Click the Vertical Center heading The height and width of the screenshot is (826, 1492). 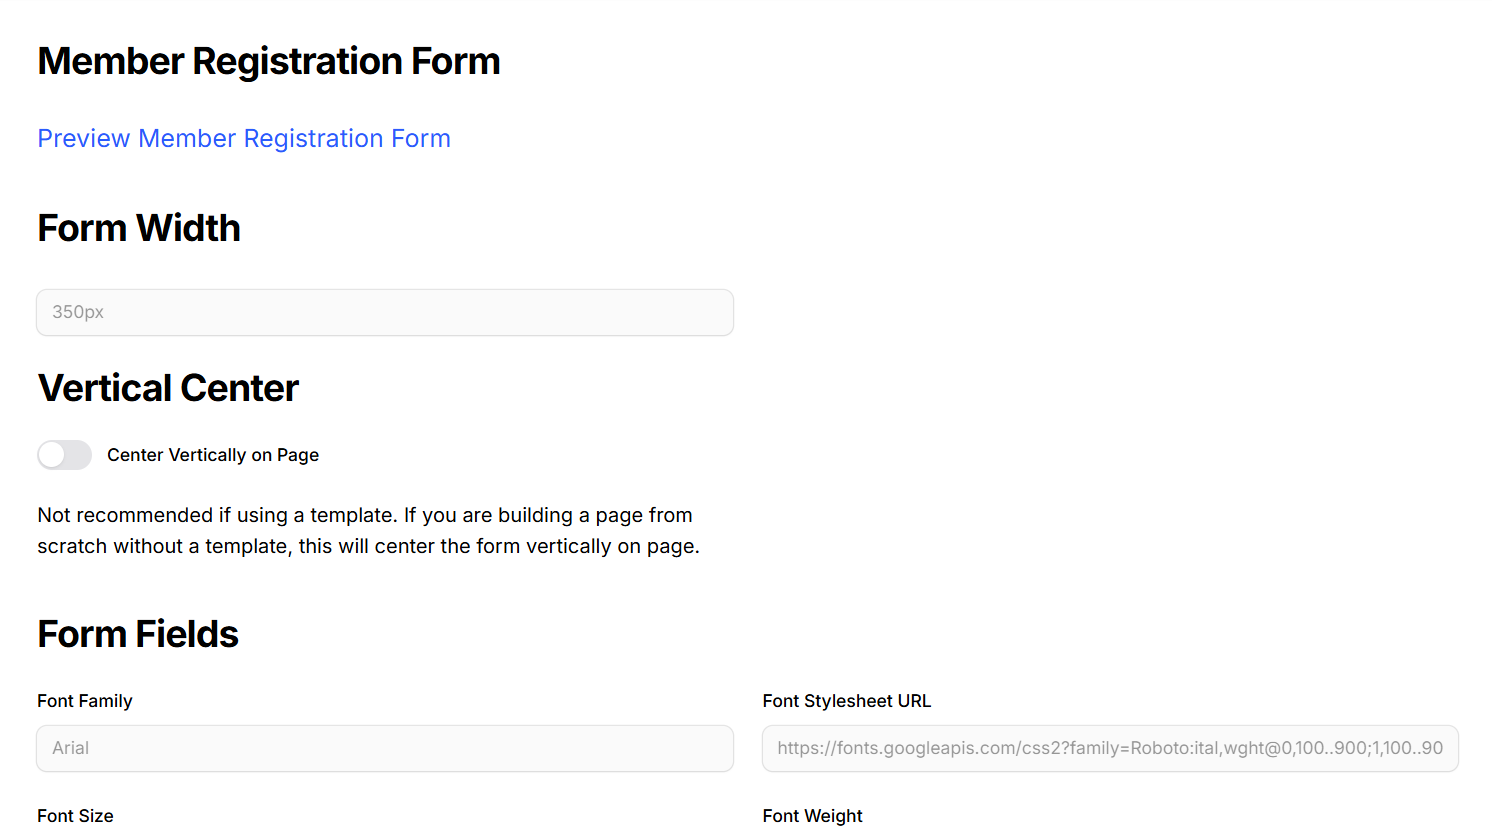[x=168, y=388]
